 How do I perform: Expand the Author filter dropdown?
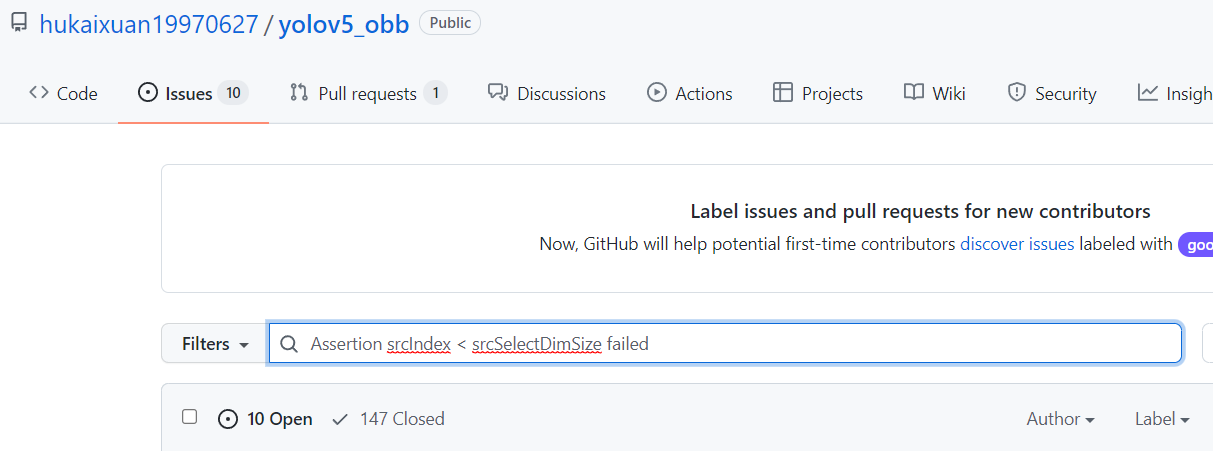pyautogui.click(x=1060, y=419)
